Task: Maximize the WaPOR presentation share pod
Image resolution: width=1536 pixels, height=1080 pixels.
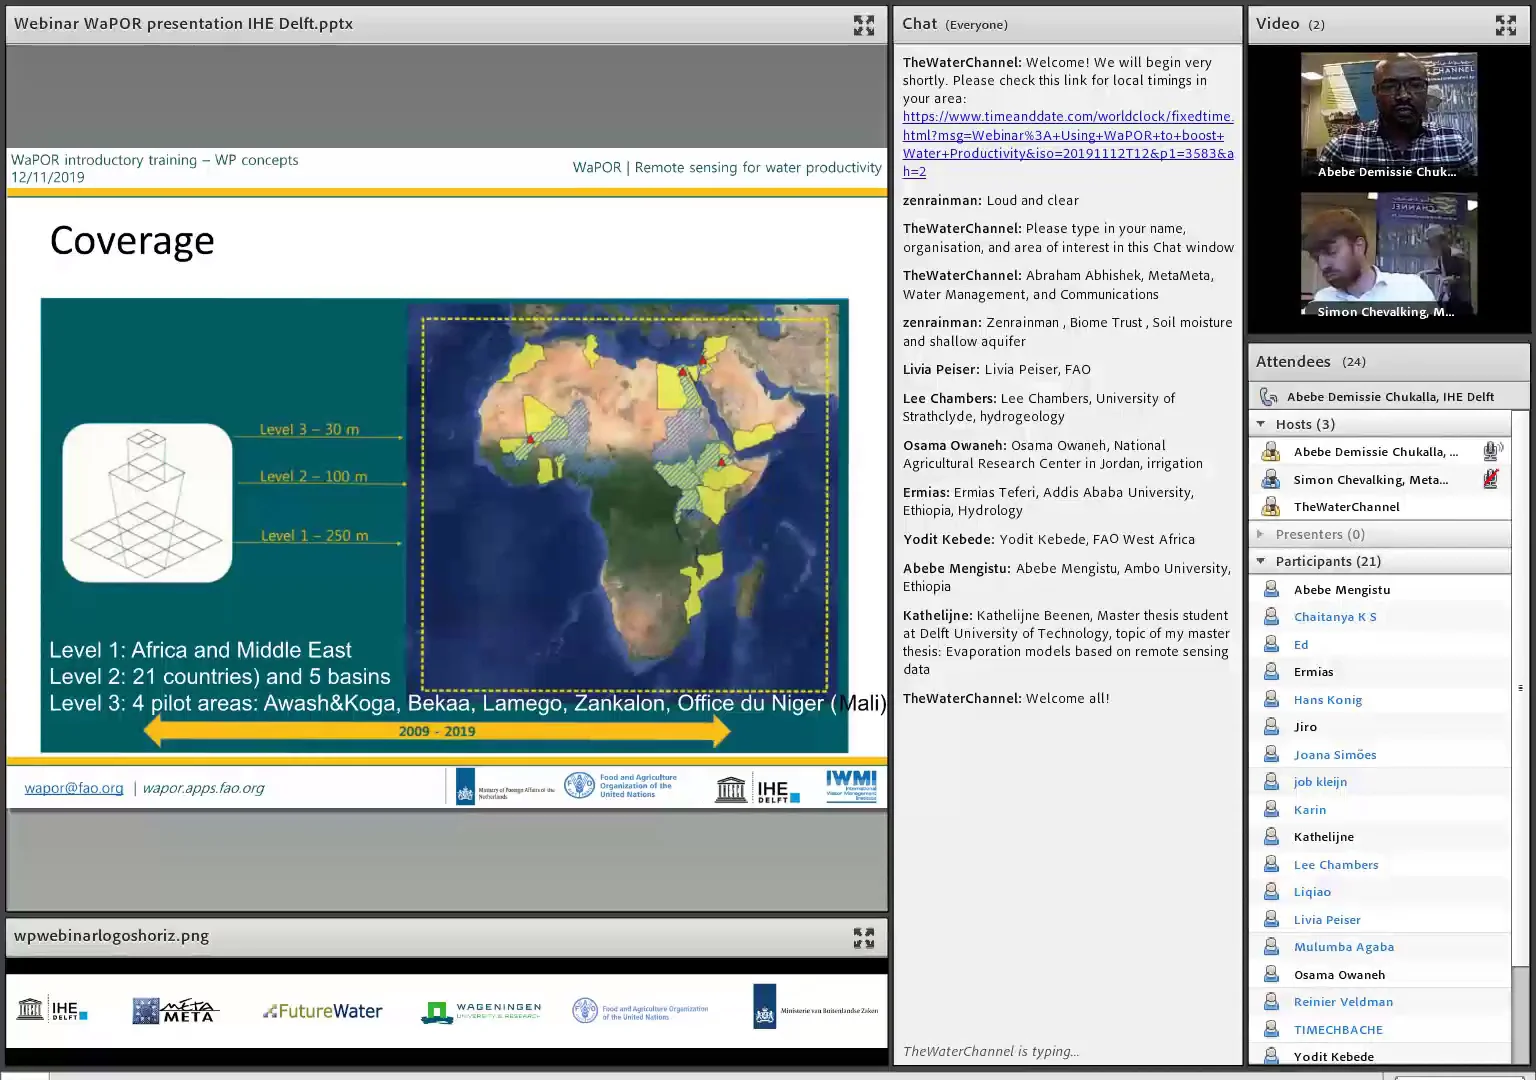Action: (864, 25)
